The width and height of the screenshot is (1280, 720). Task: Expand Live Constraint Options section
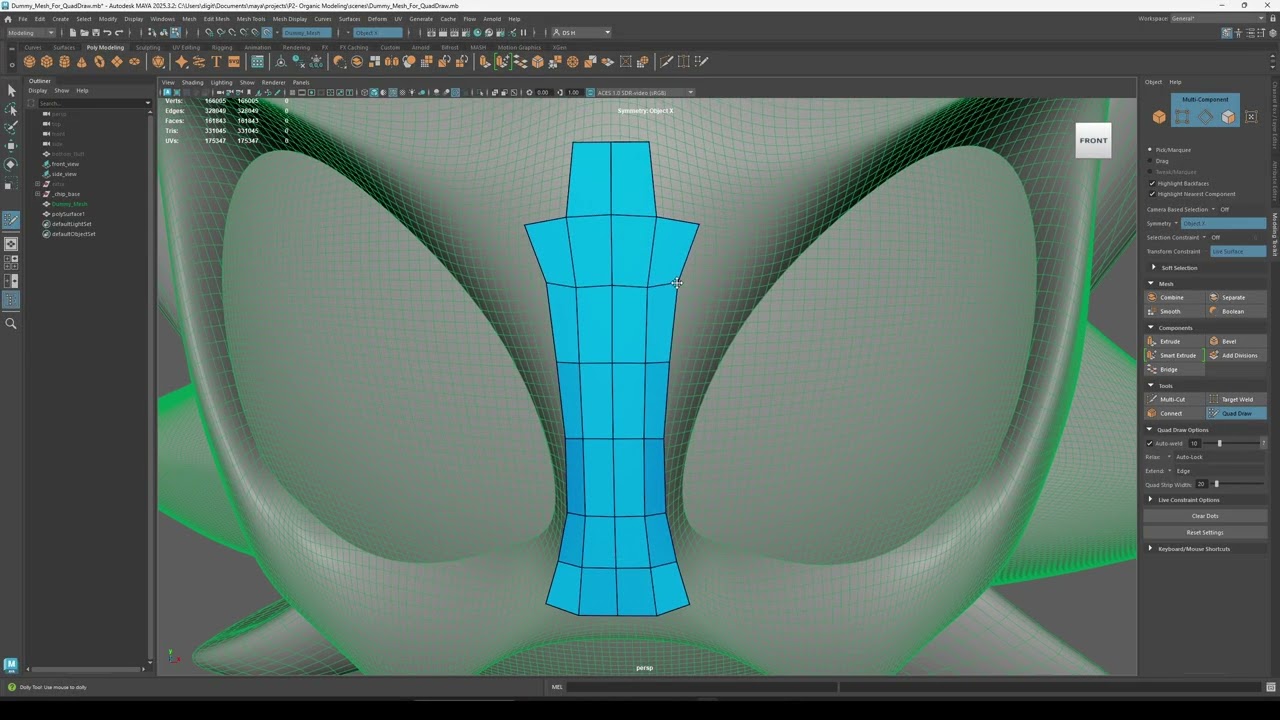1150,500
